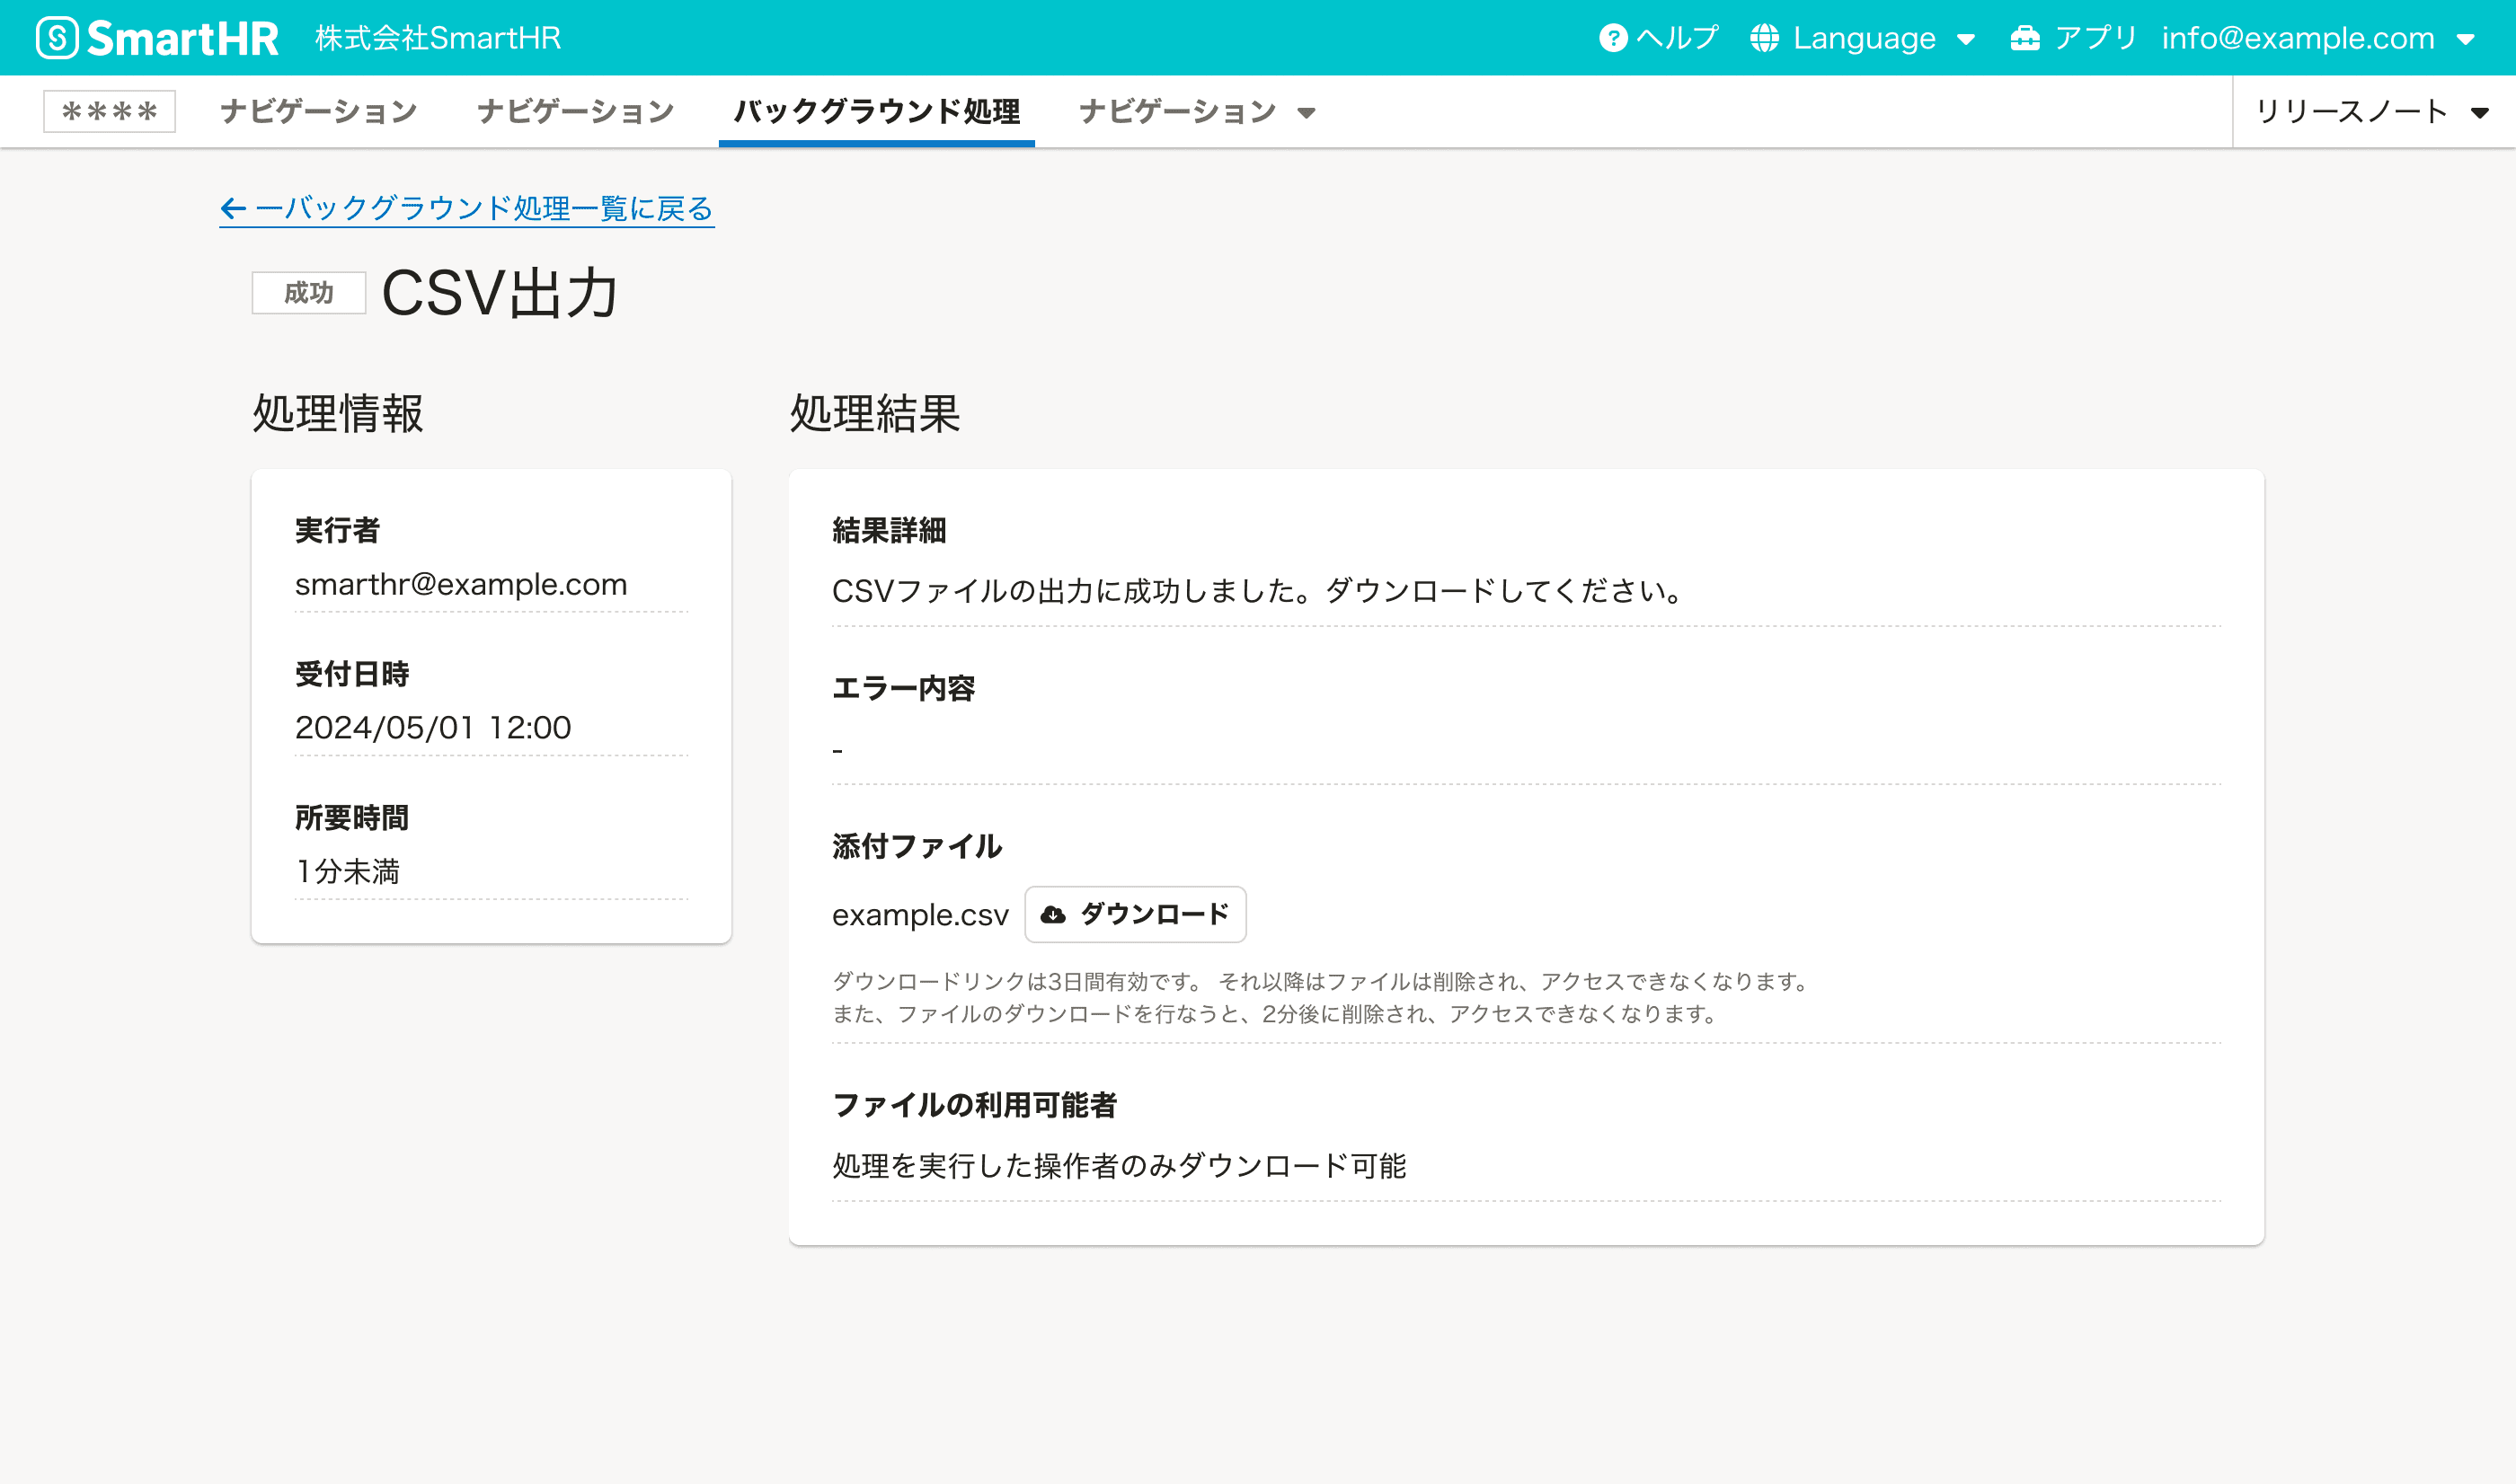The height and width of the screenshot is (1484, 2516).
Task: Click the エラー内容 label
Action: [903, 688]
